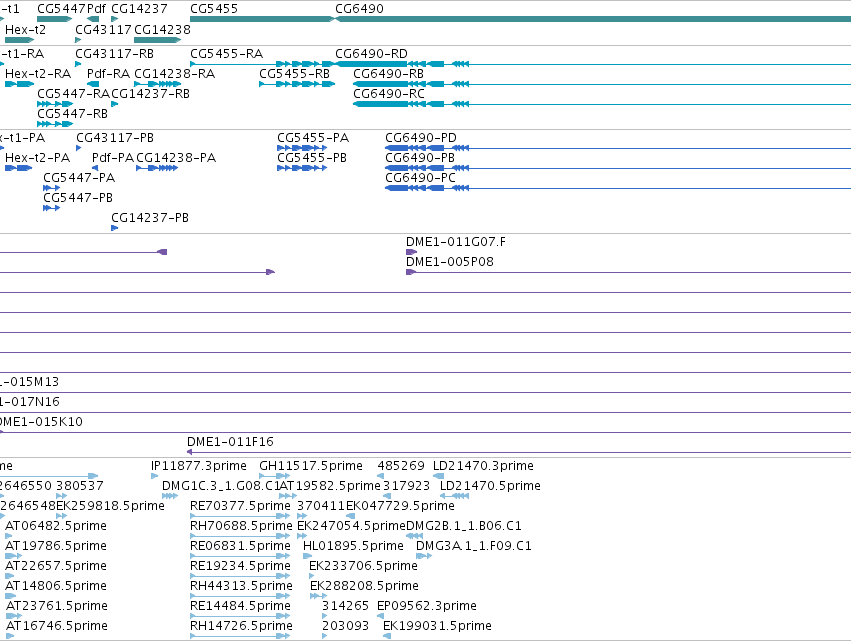Click transcript CG6490-RD label
The height and width of the screenshot is (641, 851).
[371, 54]
